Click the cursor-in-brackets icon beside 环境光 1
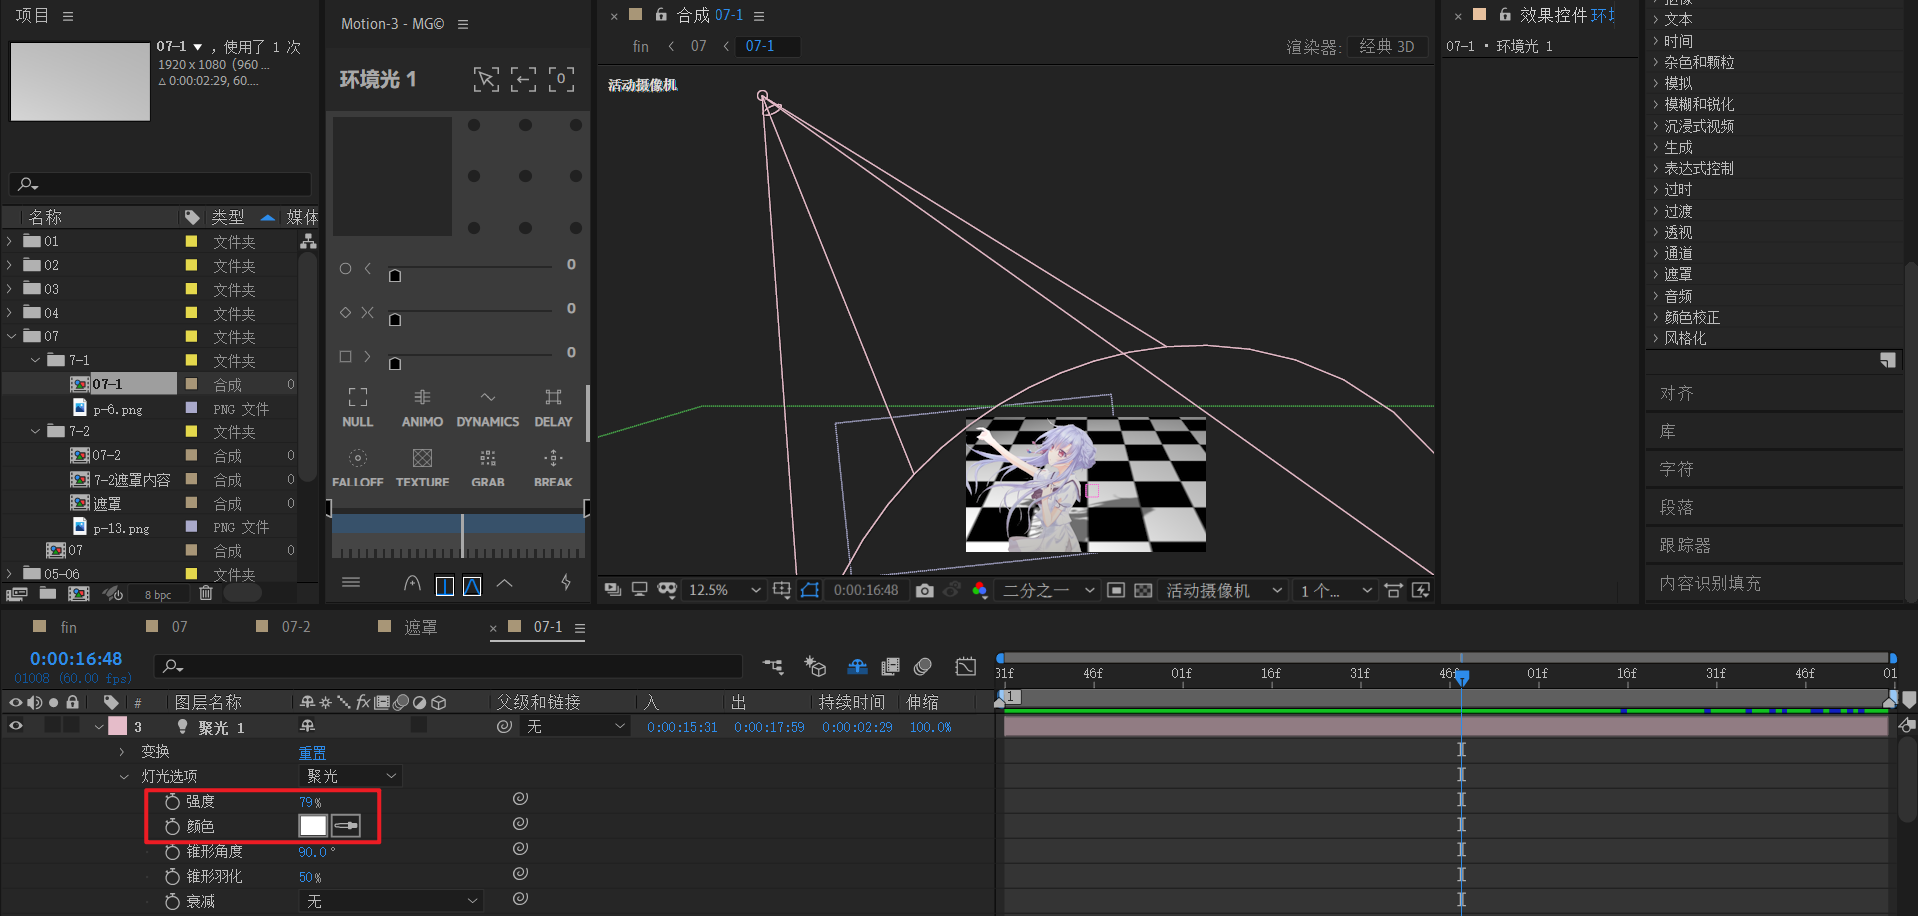This screenshot has height=916, width=1918. coord(486,80)
